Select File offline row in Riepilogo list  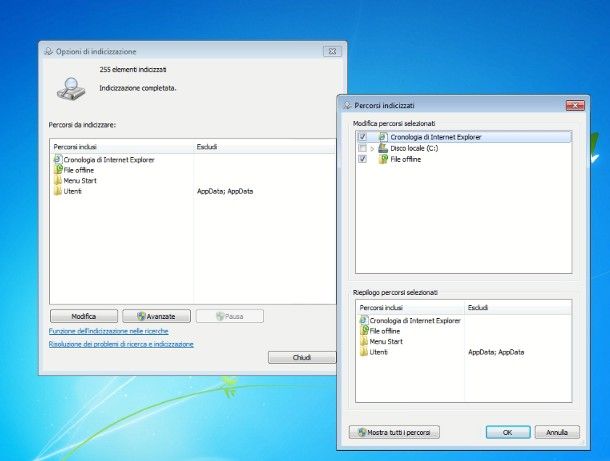pos(384,331)
